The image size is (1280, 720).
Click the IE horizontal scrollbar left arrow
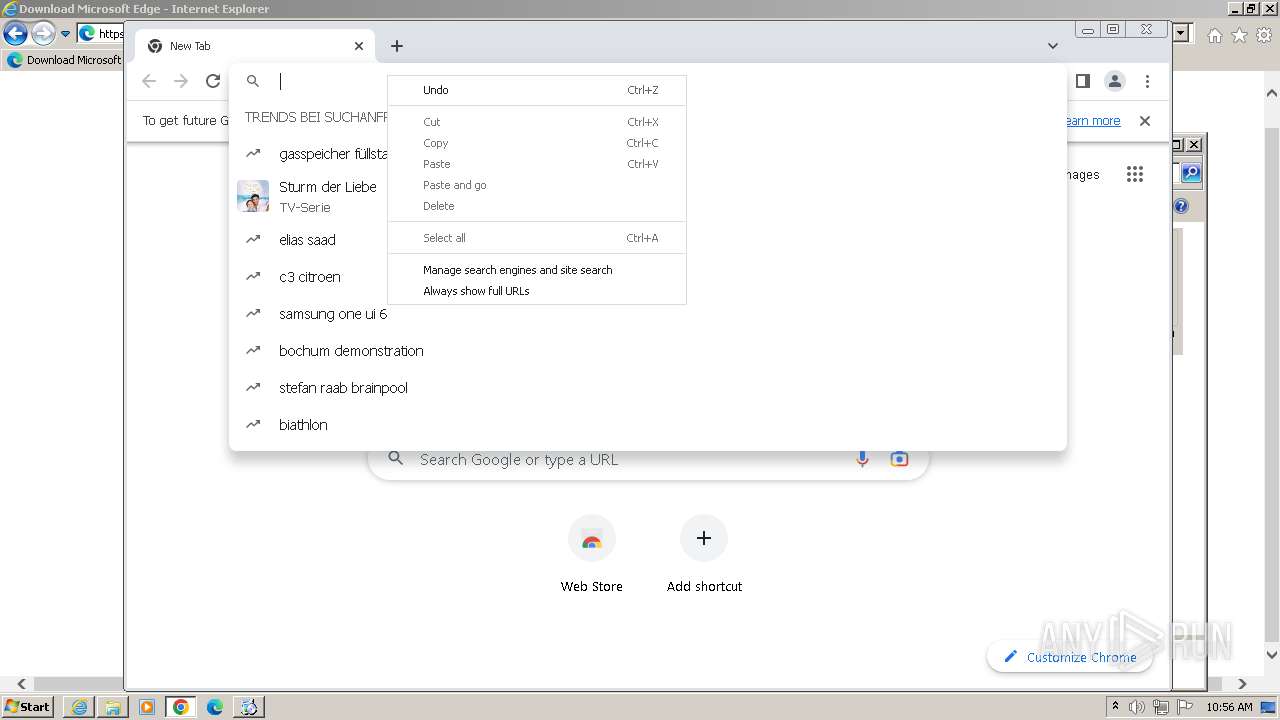point(21,684)
